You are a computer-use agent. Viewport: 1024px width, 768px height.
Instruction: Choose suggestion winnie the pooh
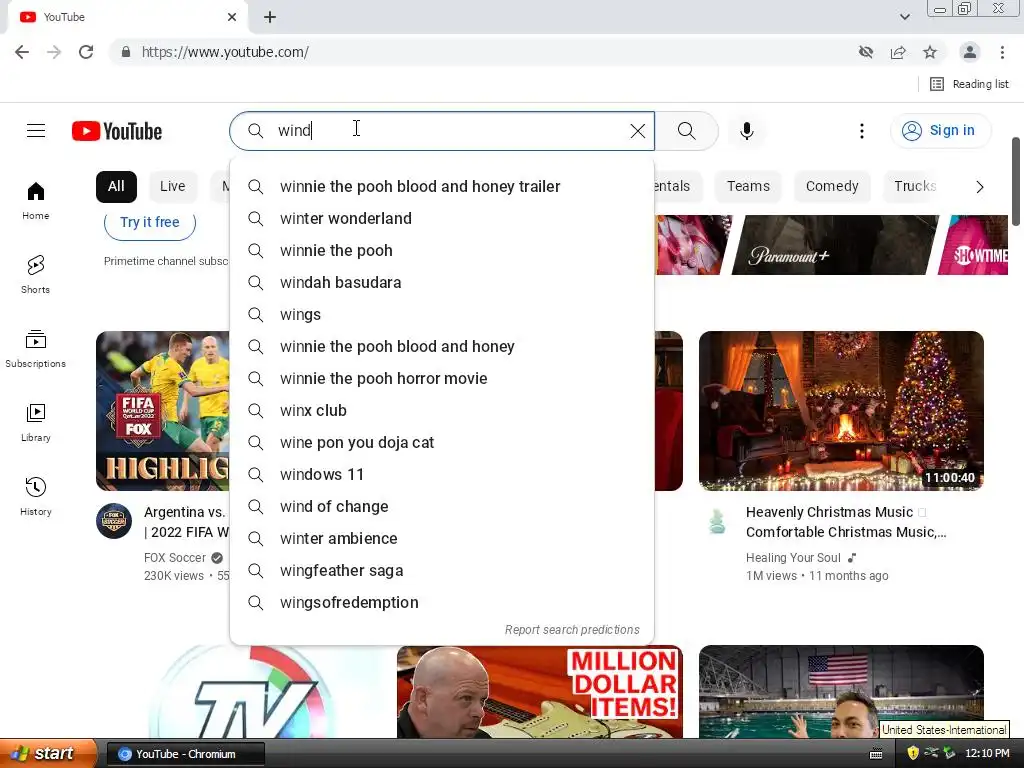(x=442, y=251)
